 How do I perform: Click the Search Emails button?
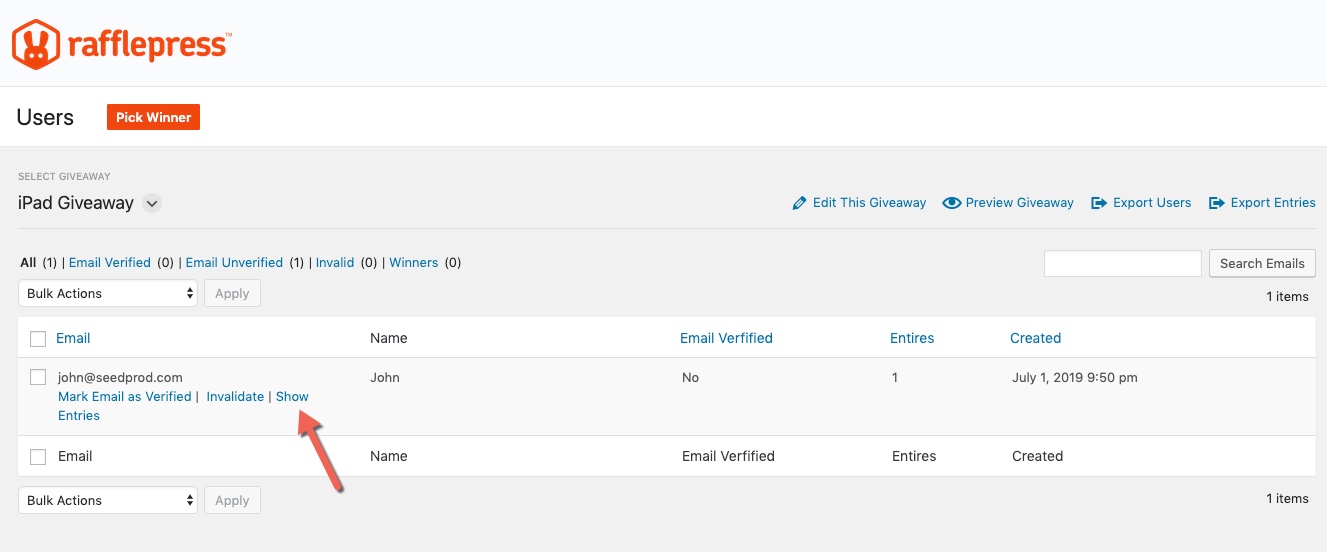tap(1262, 263)
